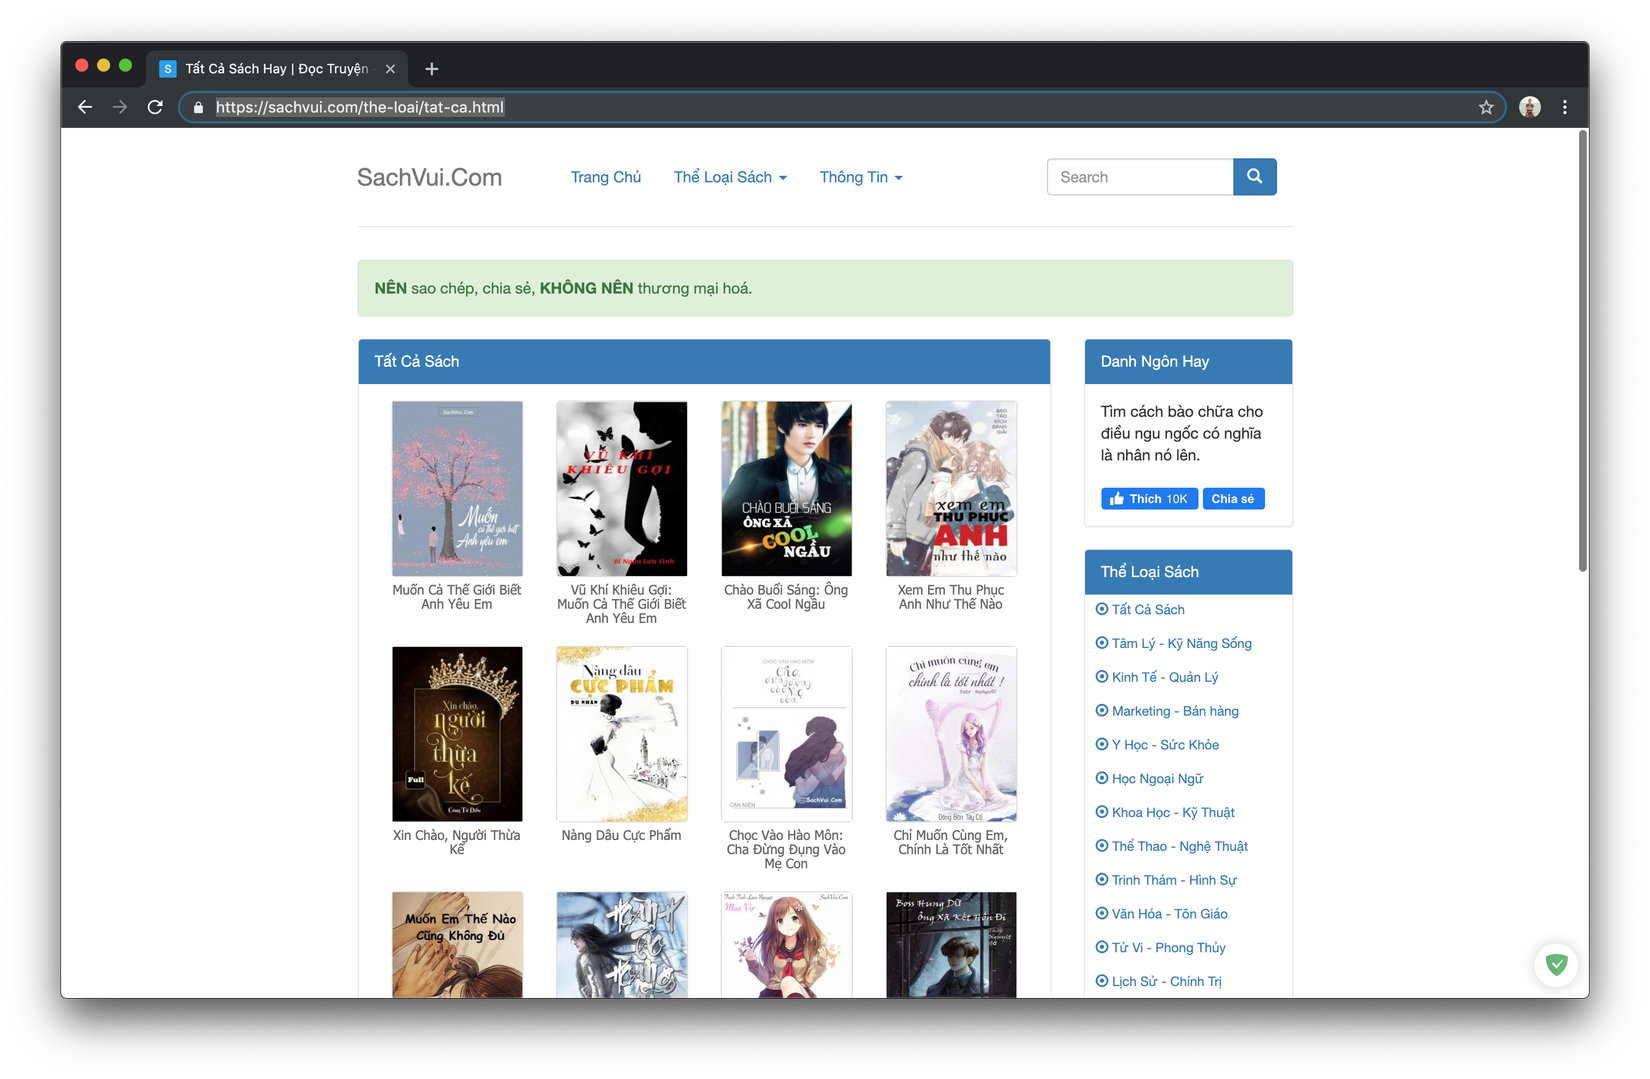Click the page vertical scrollbar
The height and width of the screenshot is (1079, 1650).
pos(1583,350)
